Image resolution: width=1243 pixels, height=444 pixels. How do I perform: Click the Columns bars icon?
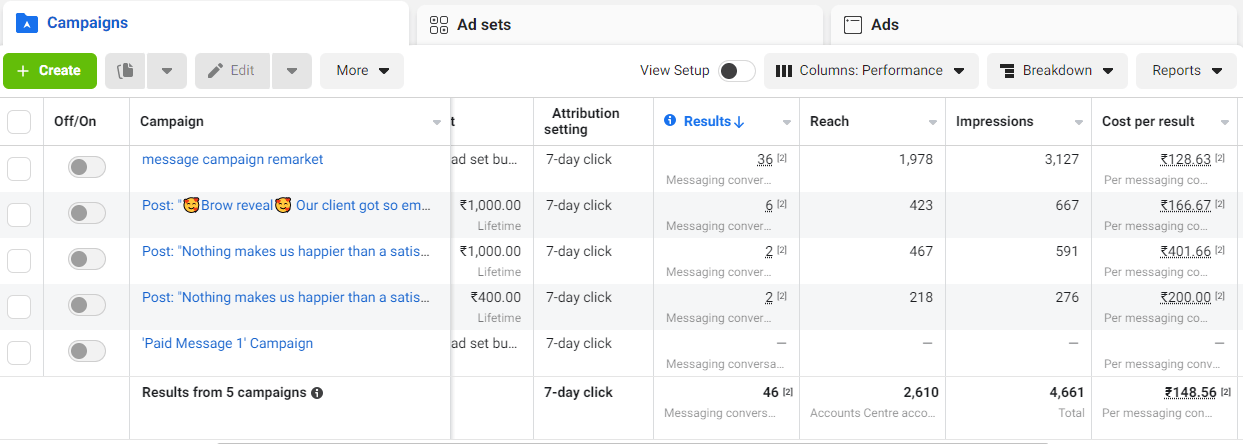tap(784, 71)
